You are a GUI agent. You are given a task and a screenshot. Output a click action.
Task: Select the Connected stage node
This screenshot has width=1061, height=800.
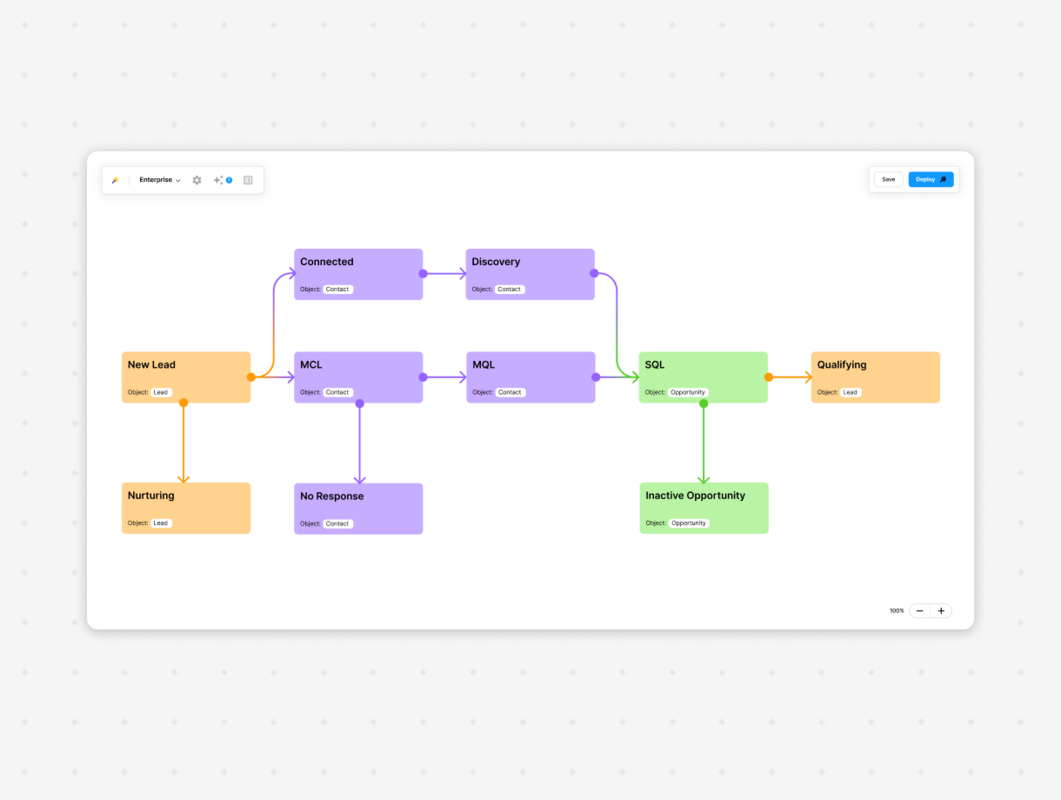click(359, 274)
